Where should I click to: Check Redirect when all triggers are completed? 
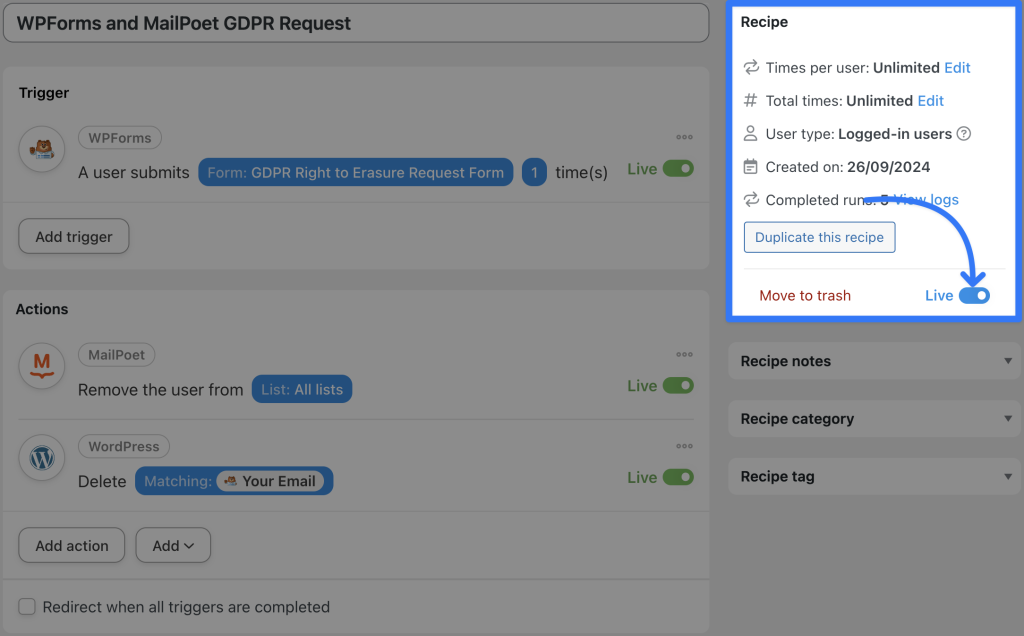[x=26, y=607]
